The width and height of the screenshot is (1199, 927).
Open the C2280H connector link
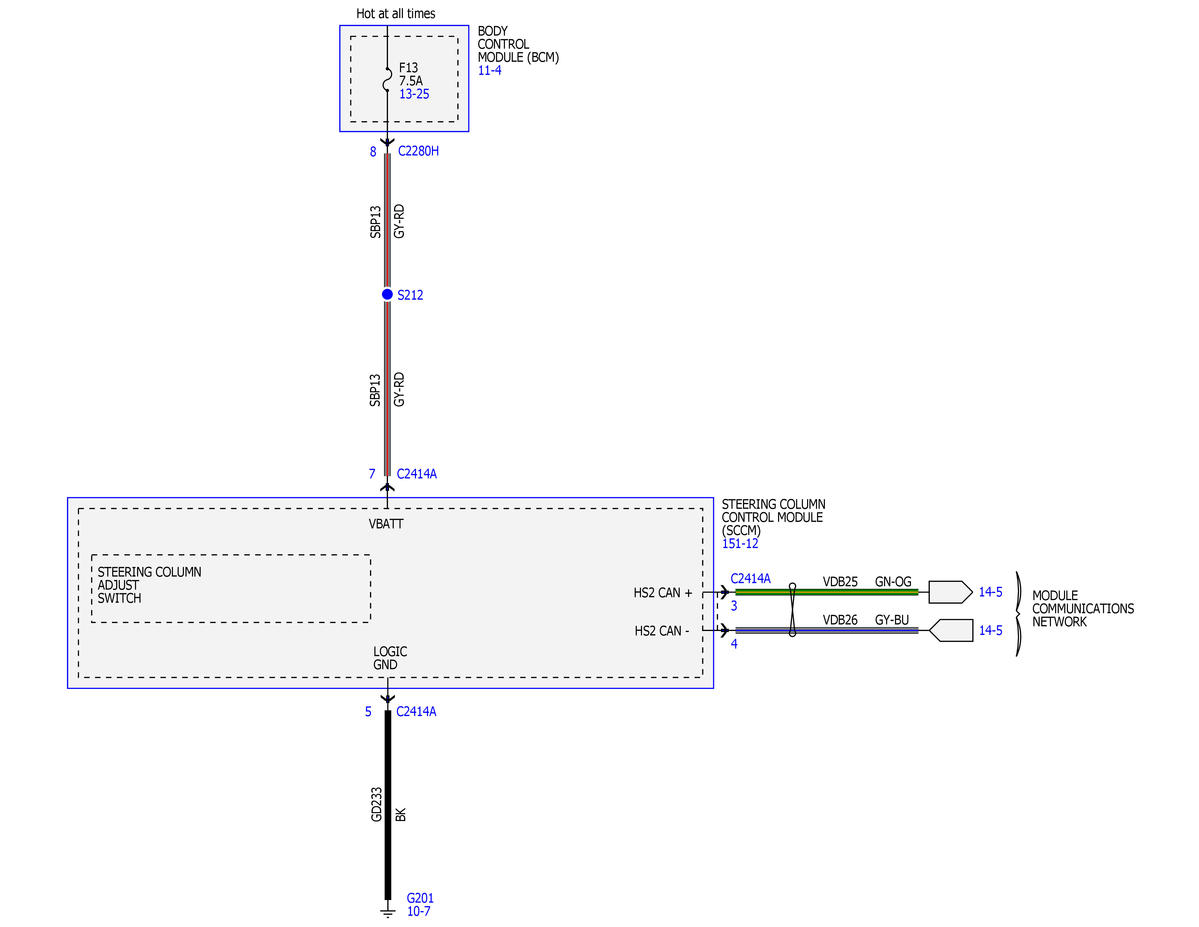(x=418, y=151)
